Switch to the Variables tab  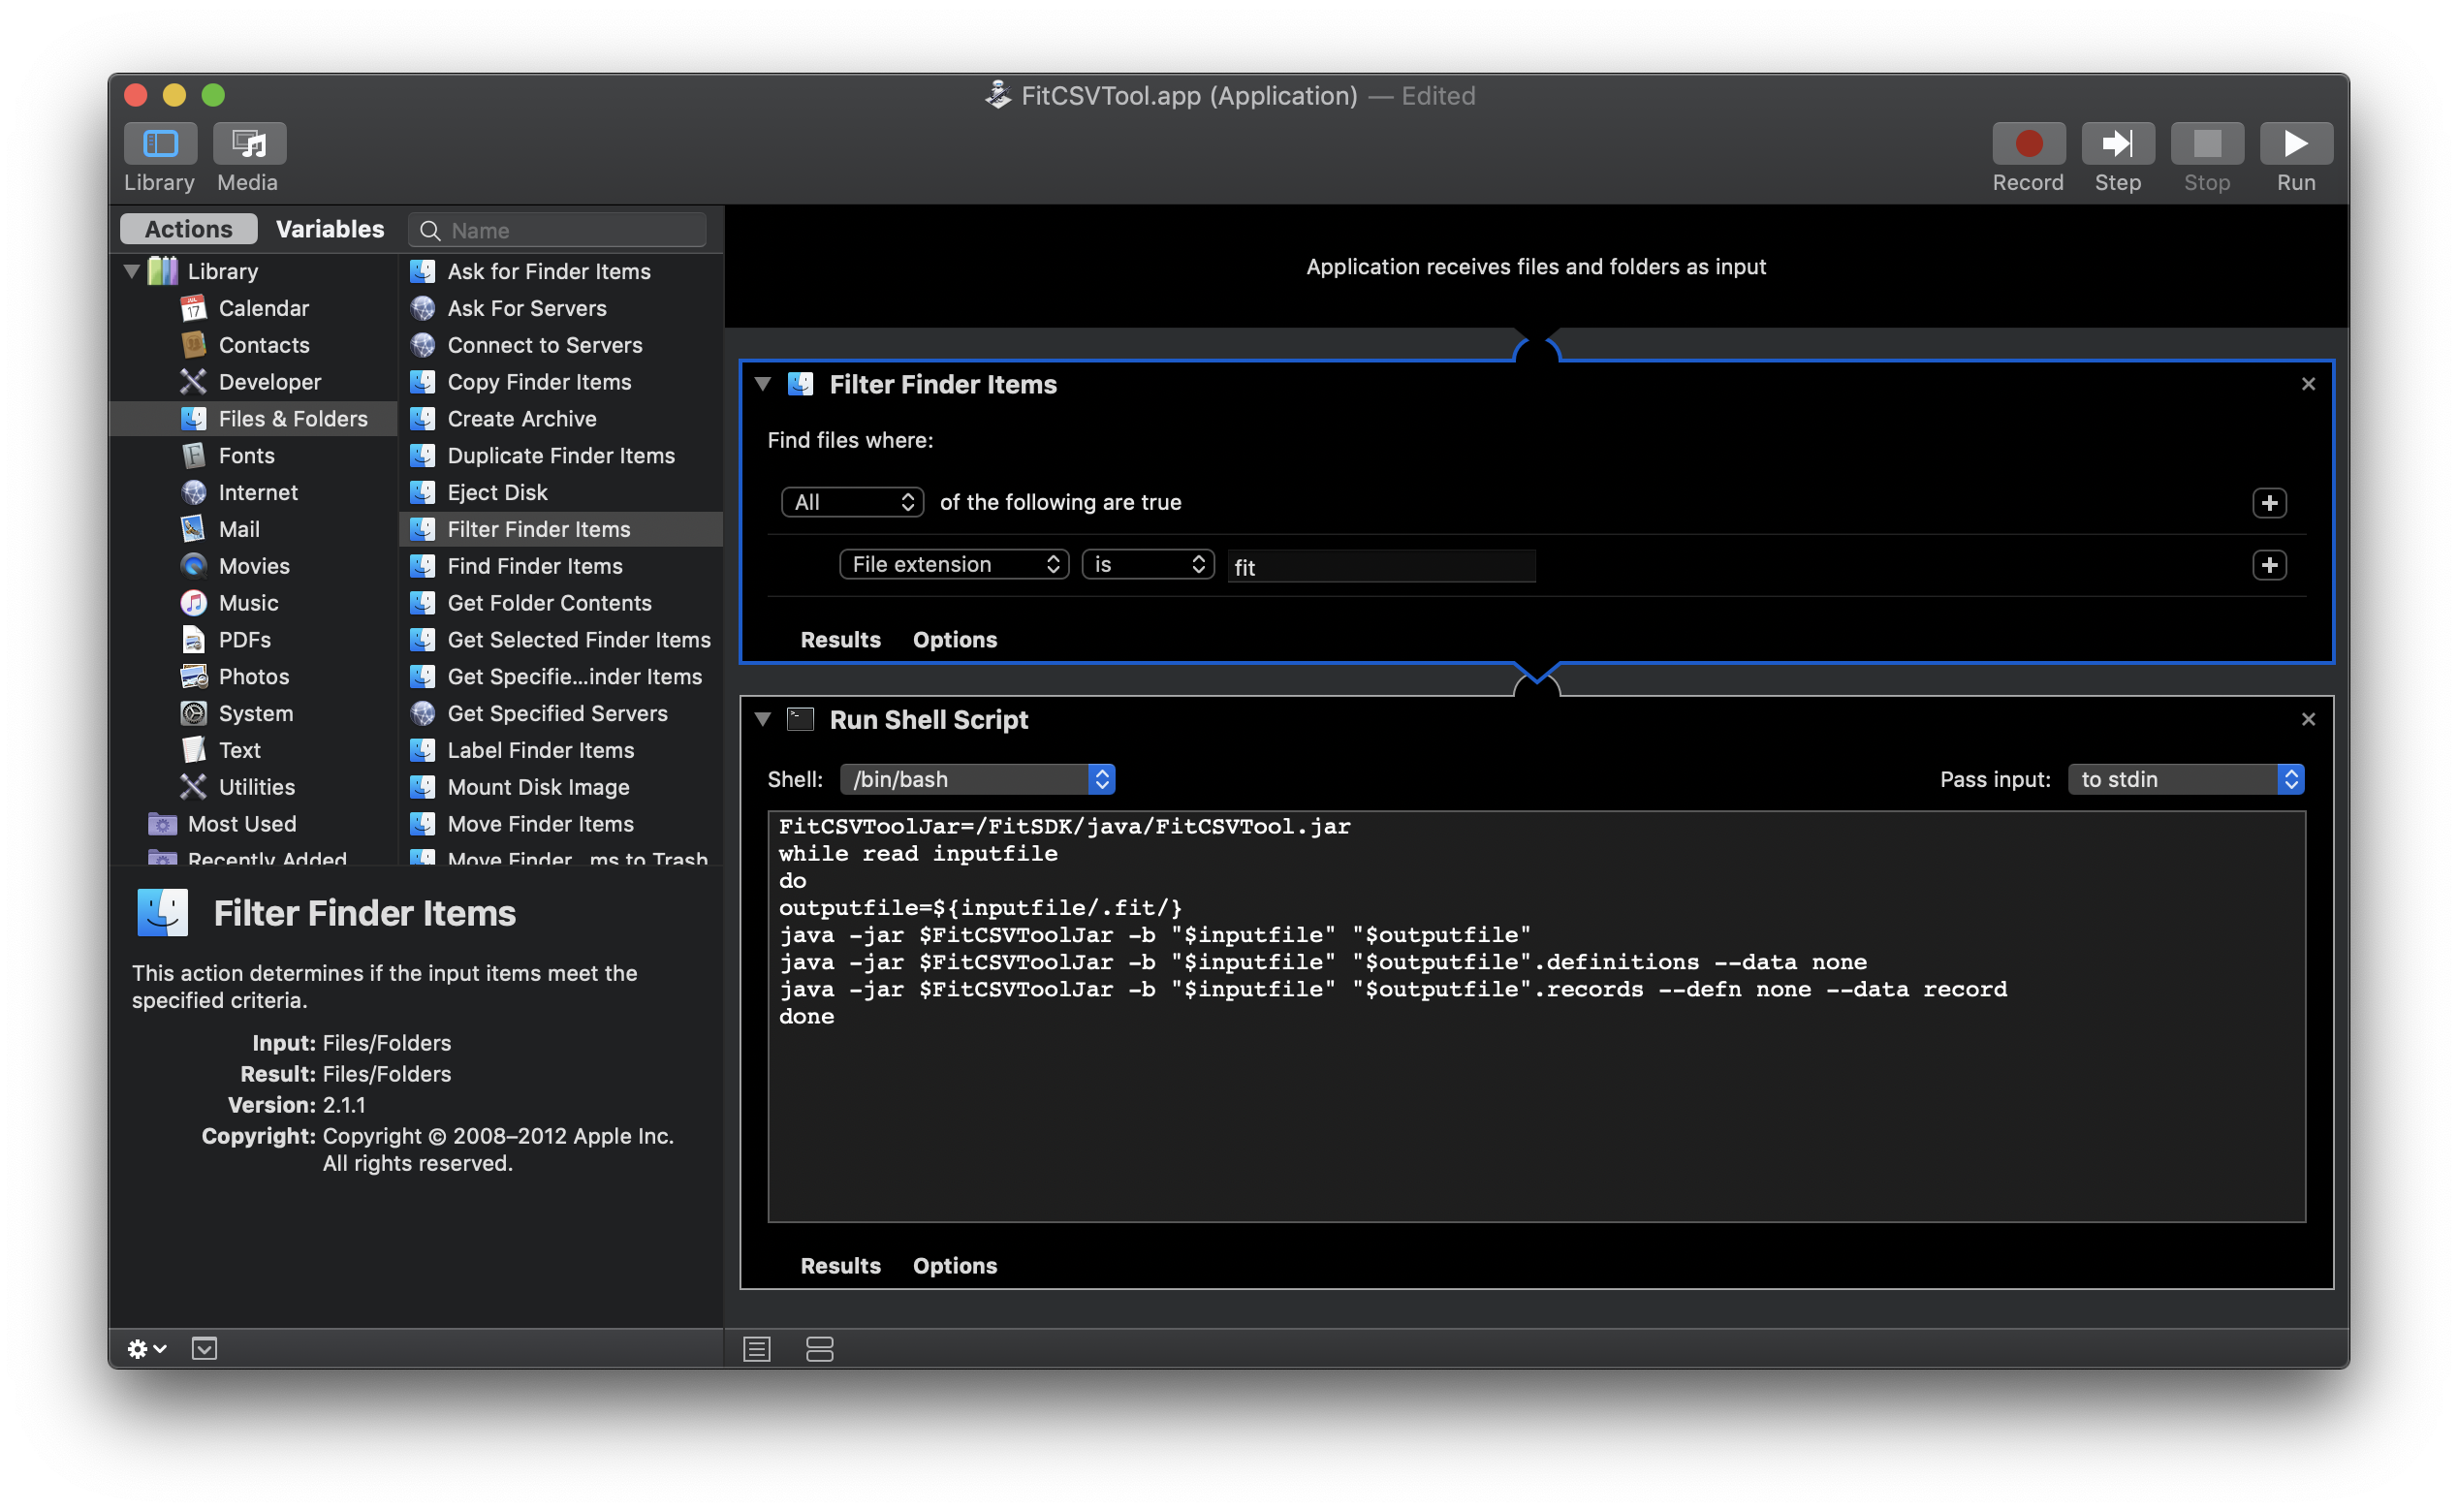coord(329,229)
